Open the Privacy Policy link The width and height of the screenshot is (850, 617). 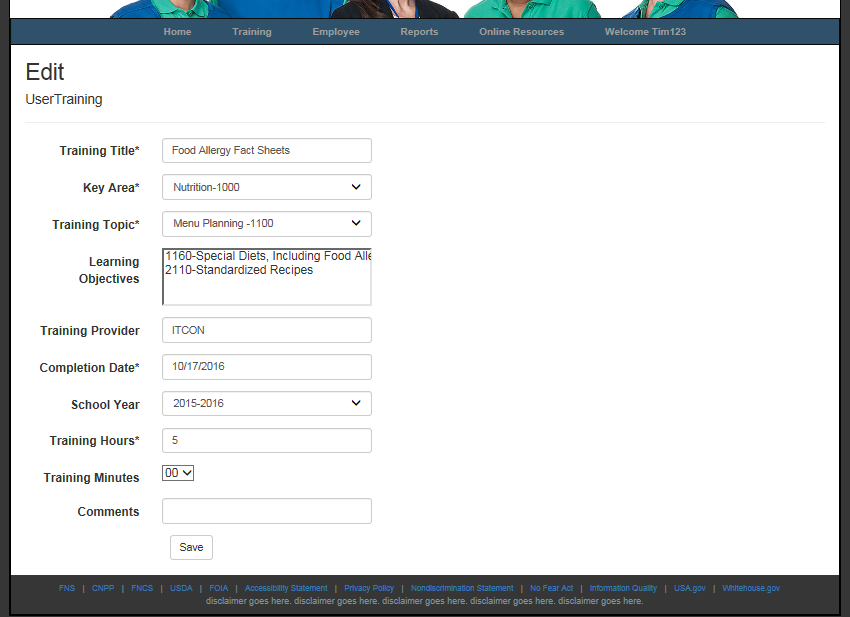coord(369,588)
